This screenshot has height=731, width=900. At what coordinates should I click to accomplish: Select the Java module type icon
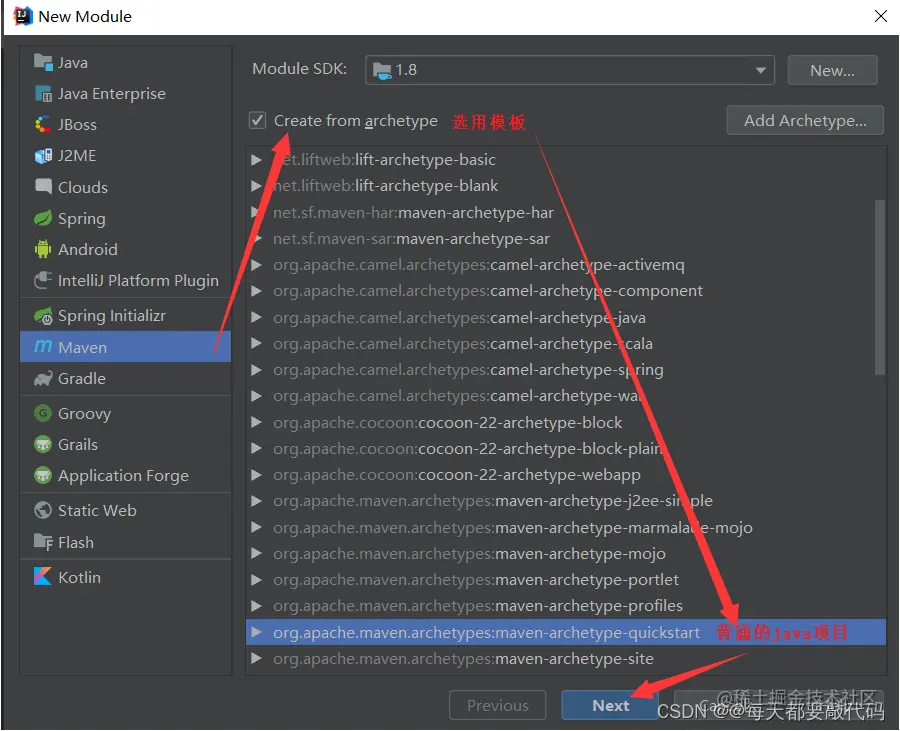(43, 61)
